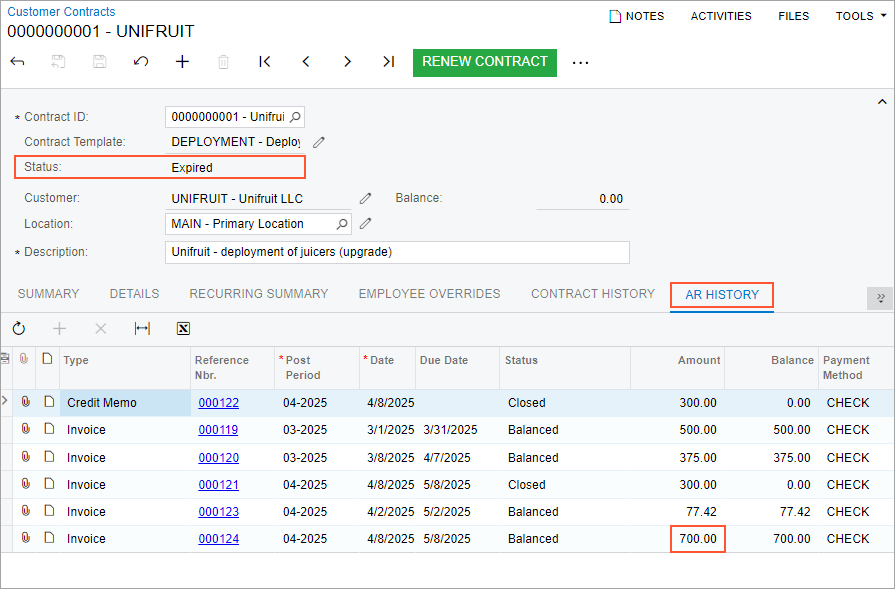Edit the Customer UNIFRUIT pencil icon
This screenshot has height=589, width=895.
pos(366,198)
